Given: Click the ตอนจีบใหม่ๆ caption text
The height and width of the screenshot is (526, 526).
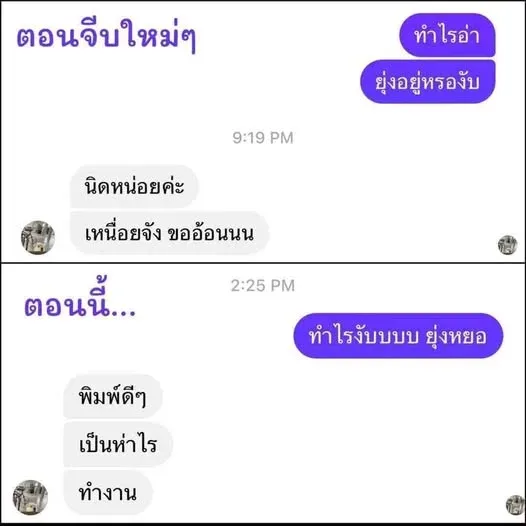Looking at the screenshot, I should coord(106,36).
